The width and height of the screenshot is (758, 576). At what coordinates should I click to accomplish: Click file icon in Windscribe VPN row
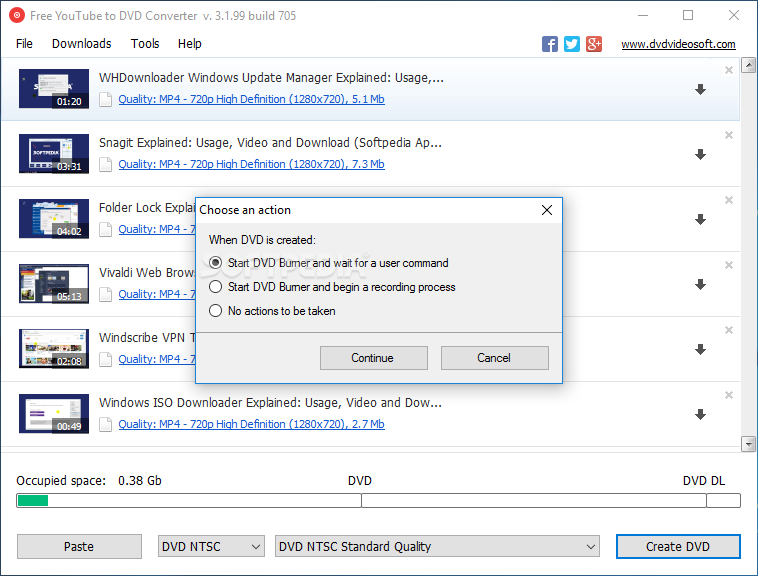coord(105,360)
